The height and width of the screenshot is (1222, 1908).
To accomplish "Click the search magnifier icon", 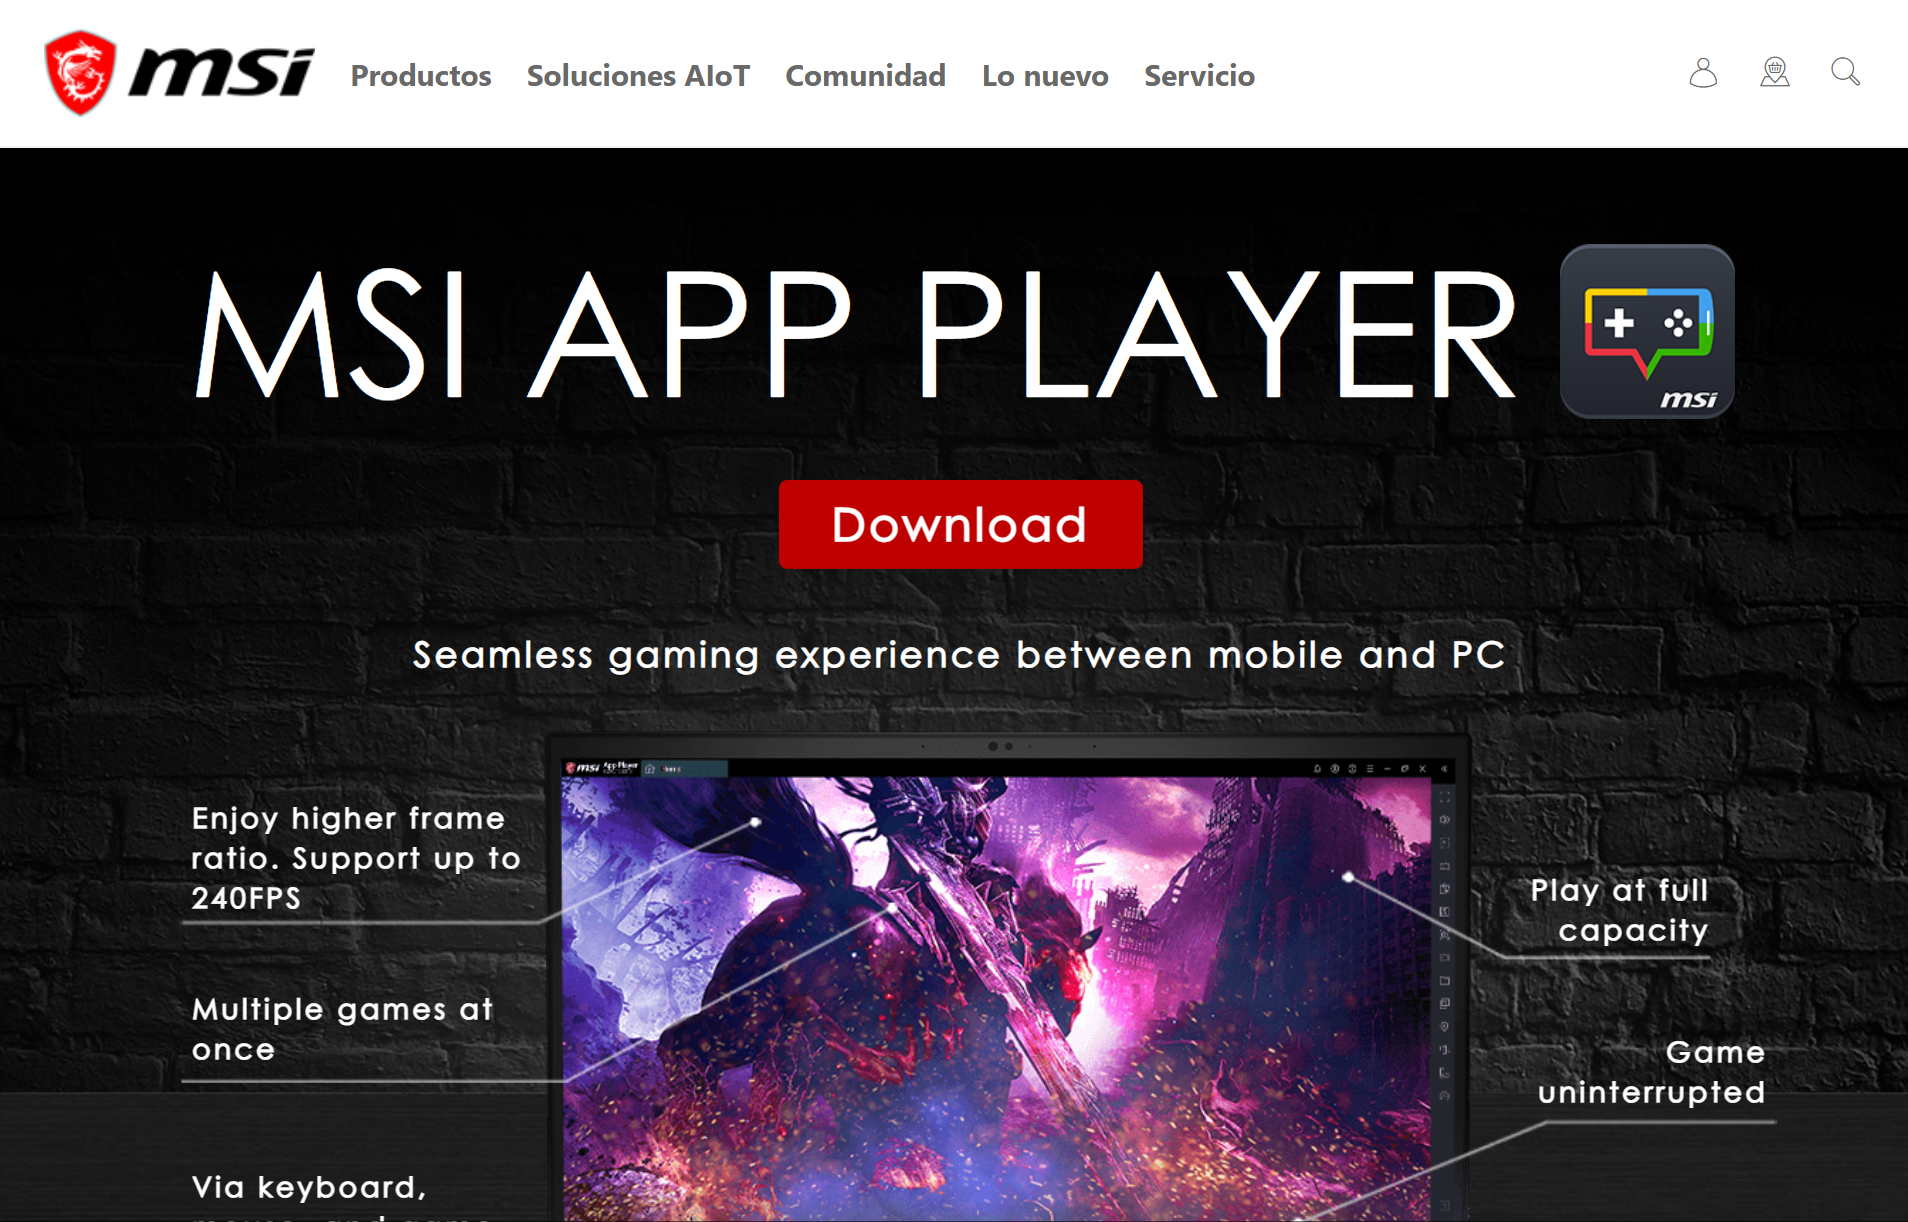I will click(1845, 72).
